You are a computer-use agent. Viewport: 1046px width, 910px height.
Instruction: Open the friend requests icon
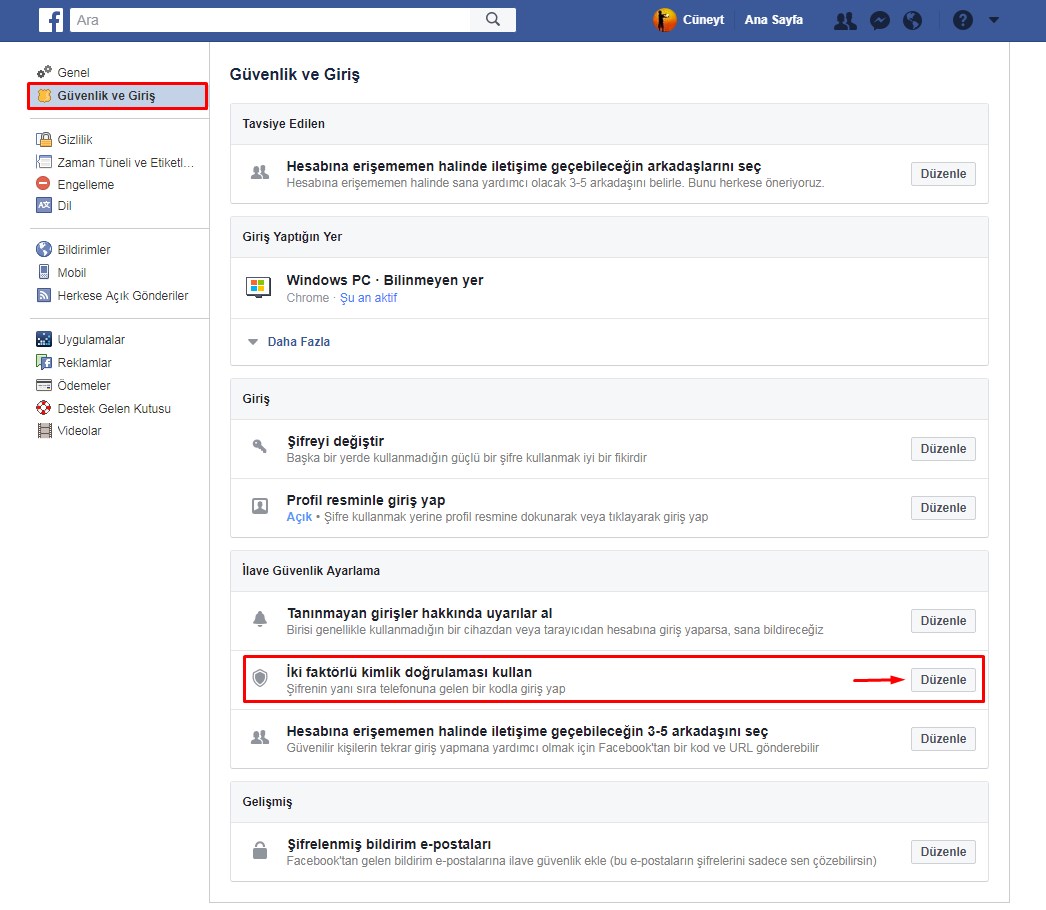click(845, 20)
